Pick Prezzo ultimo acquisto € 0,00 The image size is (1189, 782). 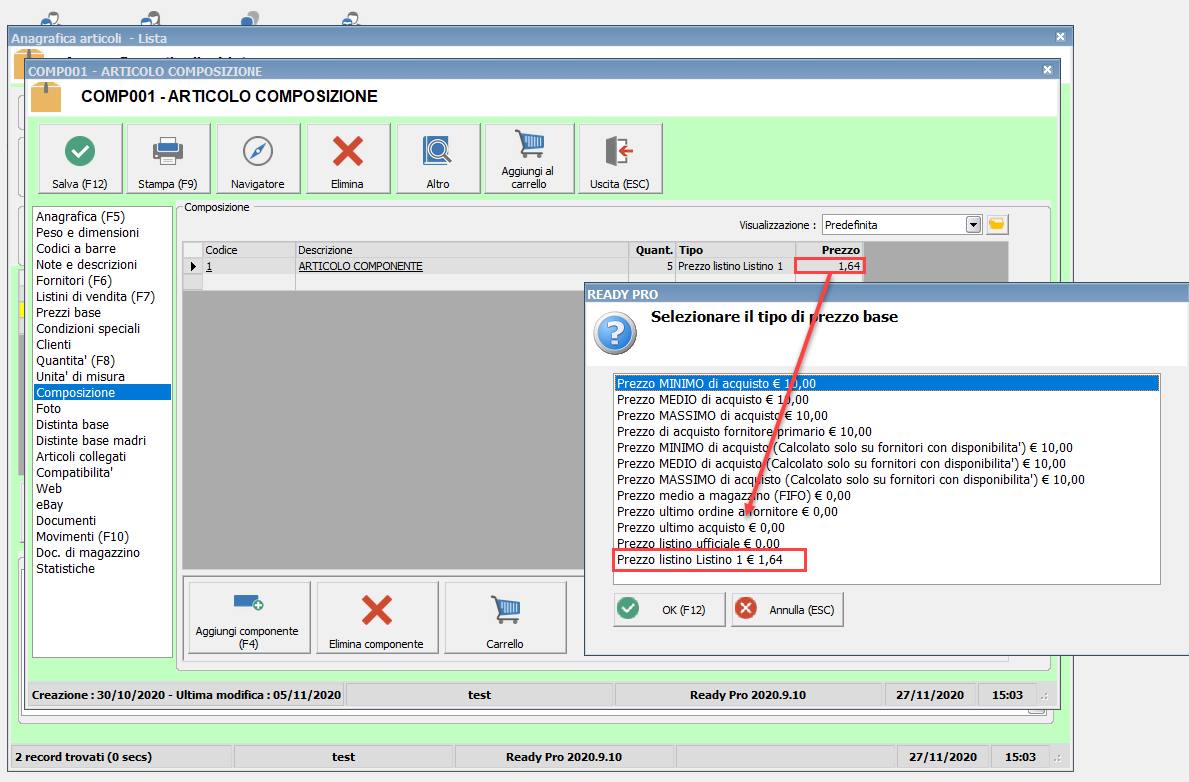pos(886,527)
